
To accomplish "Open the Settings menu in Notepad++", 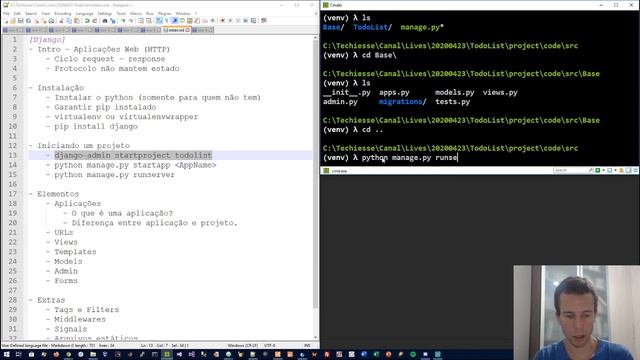I will [x=104, y=13].
